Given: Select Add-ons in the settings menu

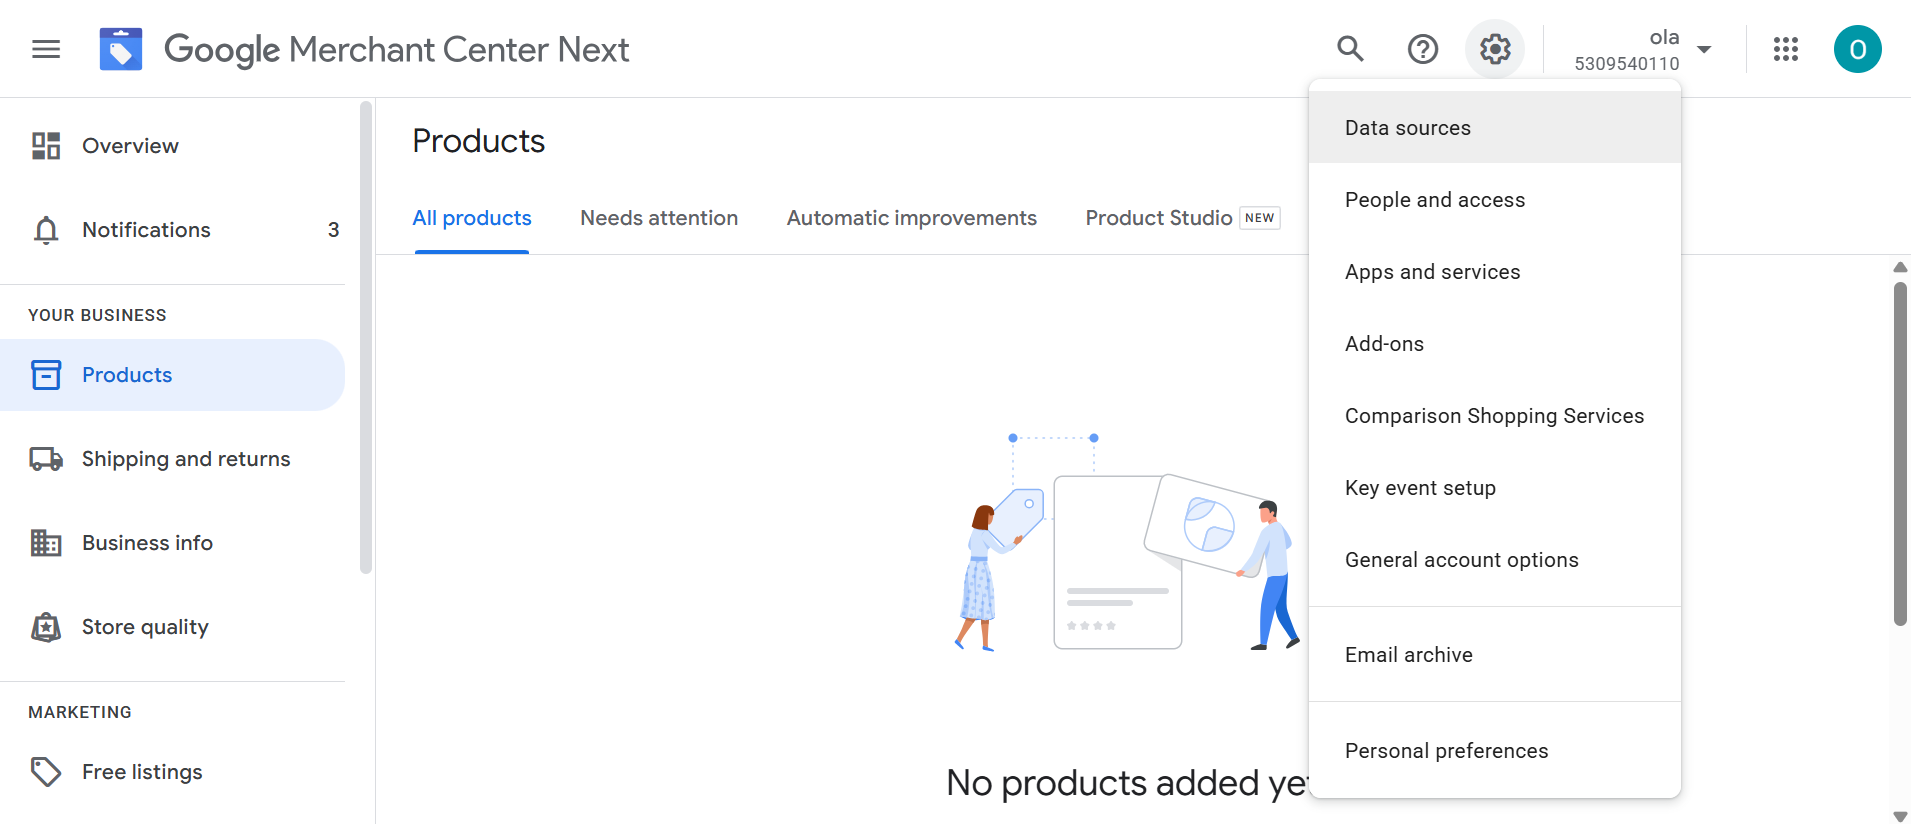Looking at the screenshot, I should pyautogui.click(x=1495, y=344).
